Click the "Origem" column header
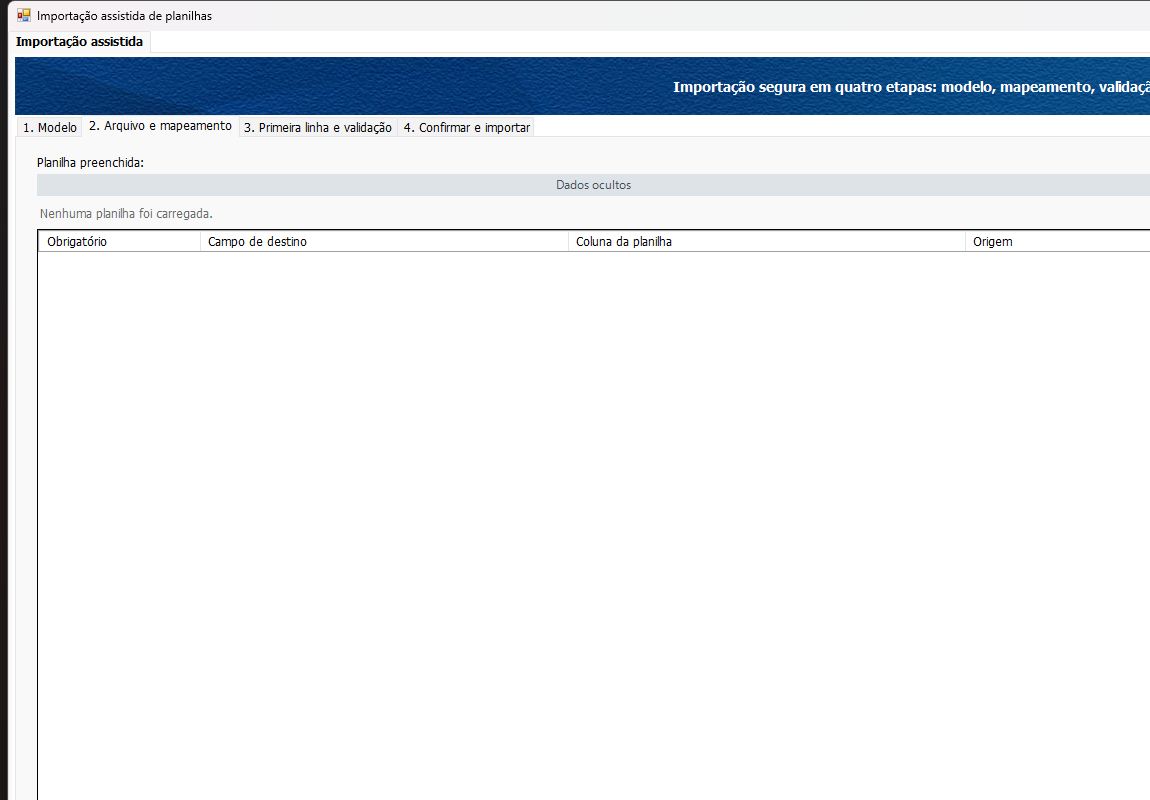The width and height of the screenshot is (1150, 800). [x=1058, y=241]
